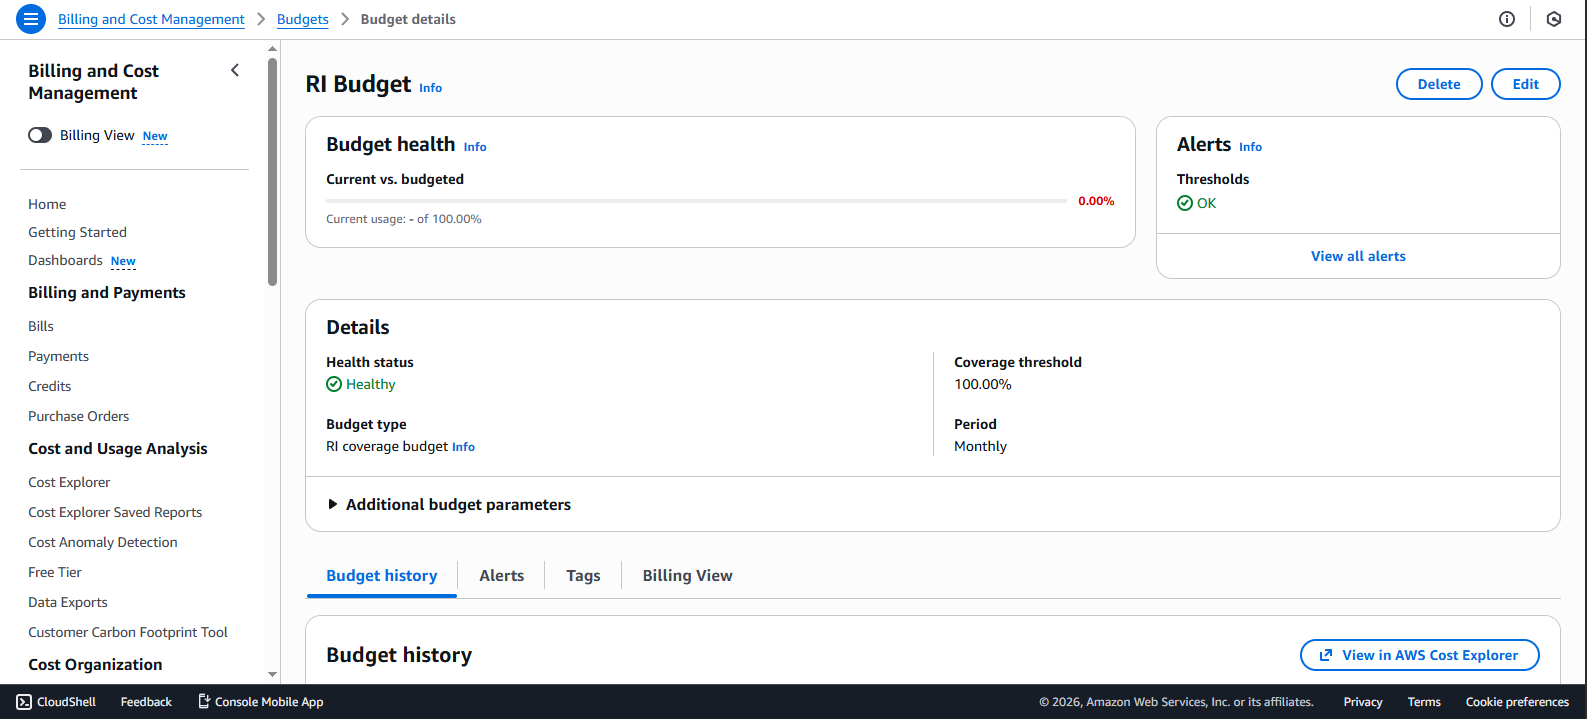The height and width of the screenshot is (719, 1587).
Task: Expand Additional budget parameters
Action: point(449,504)
